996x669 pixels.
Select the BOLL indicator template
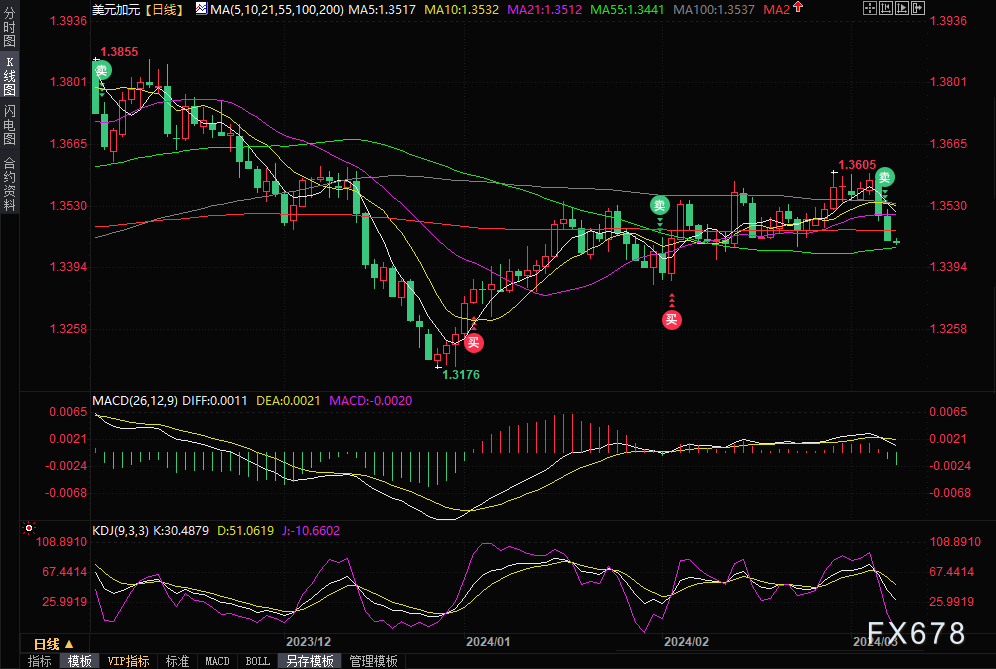[257, 661]
